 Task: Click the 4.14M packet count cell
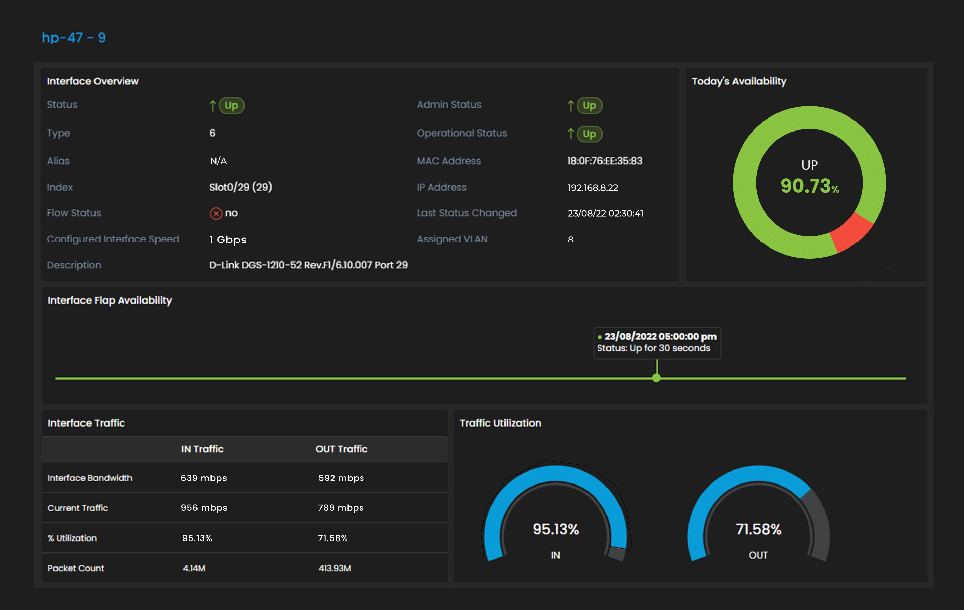point(194,568)
